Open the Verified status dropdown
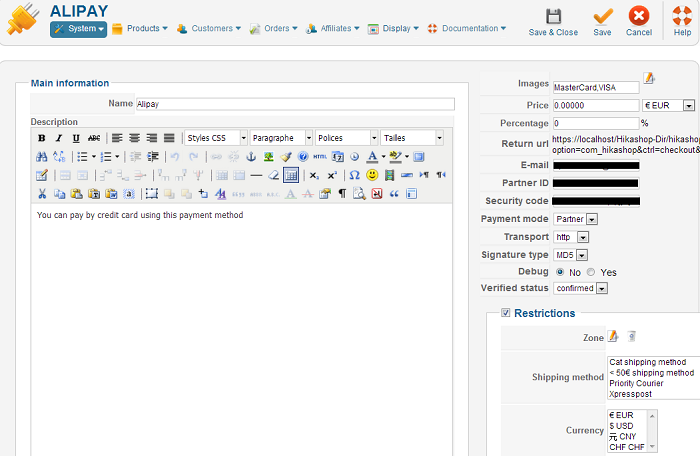This screenshot has width=700, height=456. coord(580,288)
